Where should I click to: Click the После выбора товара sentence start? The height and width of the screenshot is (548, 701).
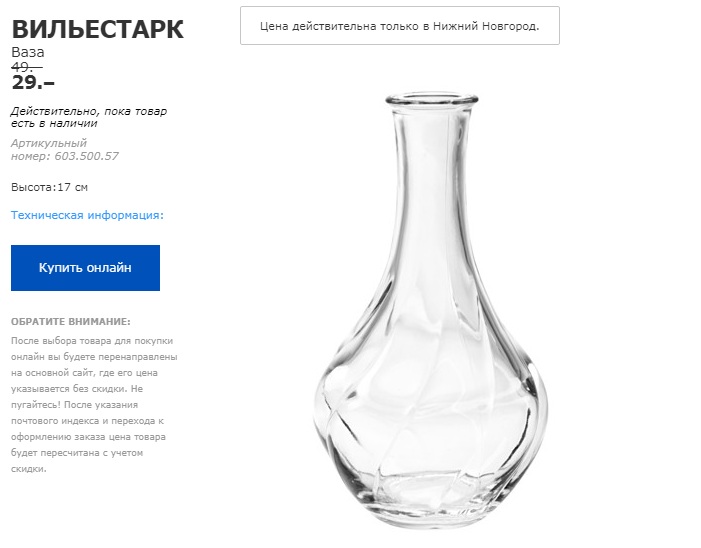click(x=60, y=340)
